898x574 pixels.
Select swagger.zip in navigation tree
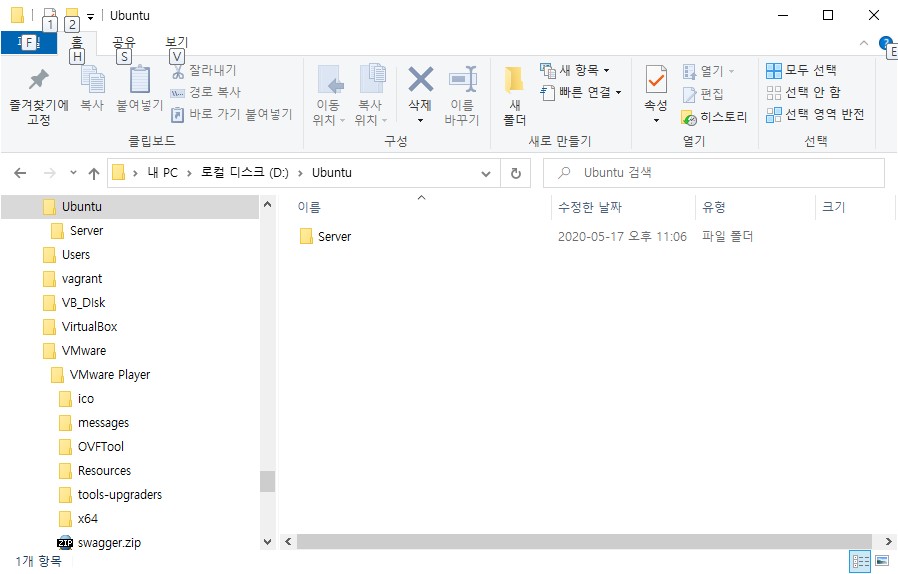coord(100,542)
